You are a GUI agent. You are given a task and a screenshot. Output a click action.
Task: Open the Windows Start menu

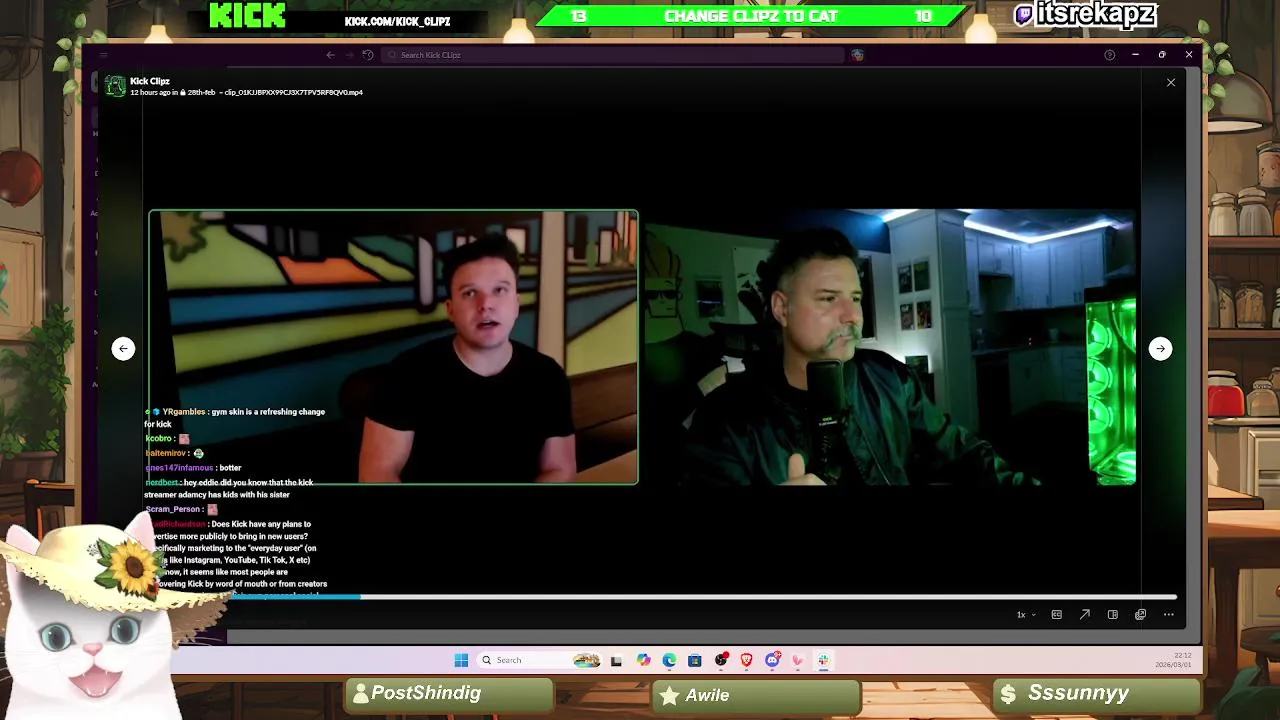click(x=461, y=660)
